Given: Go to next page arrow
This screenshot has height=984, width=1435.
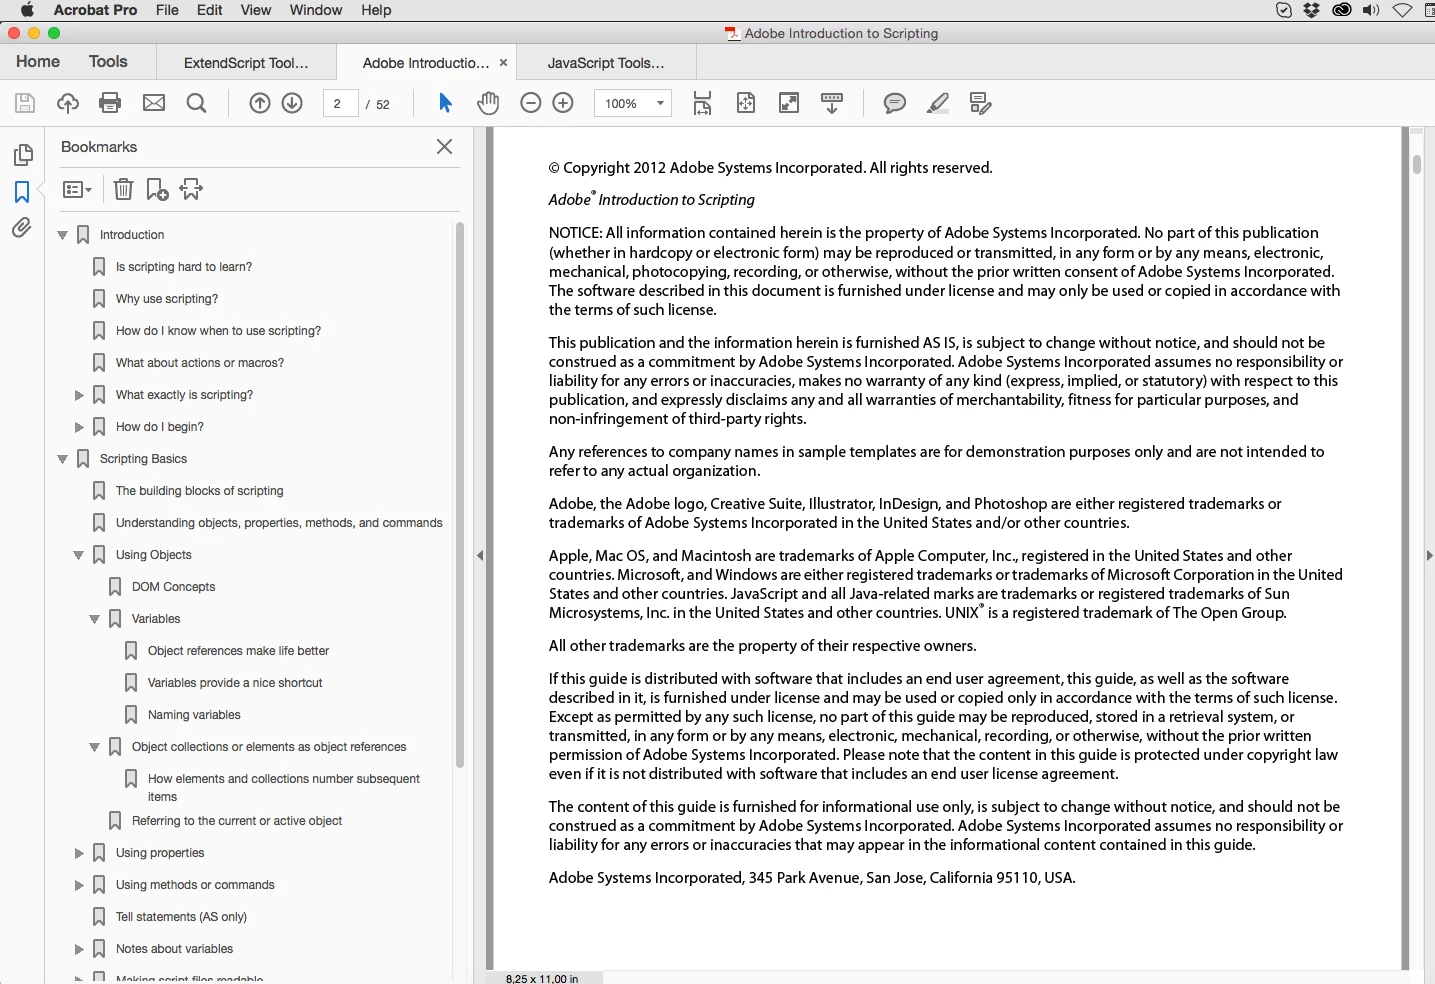Looking at the screenshot, I should coord(292,103).
